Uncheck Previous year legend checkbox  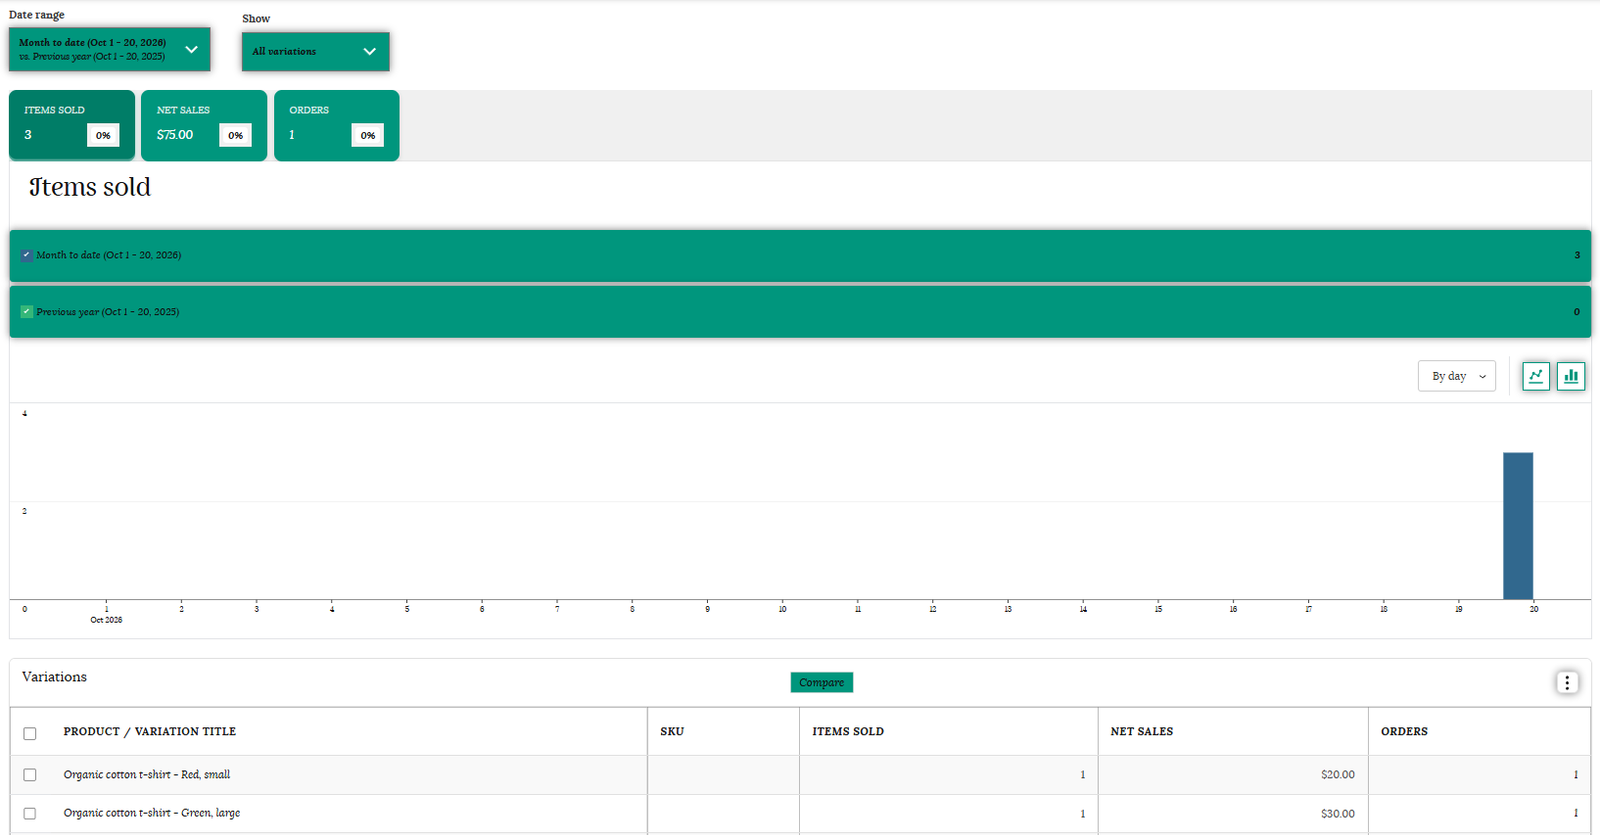coord(27,312)
